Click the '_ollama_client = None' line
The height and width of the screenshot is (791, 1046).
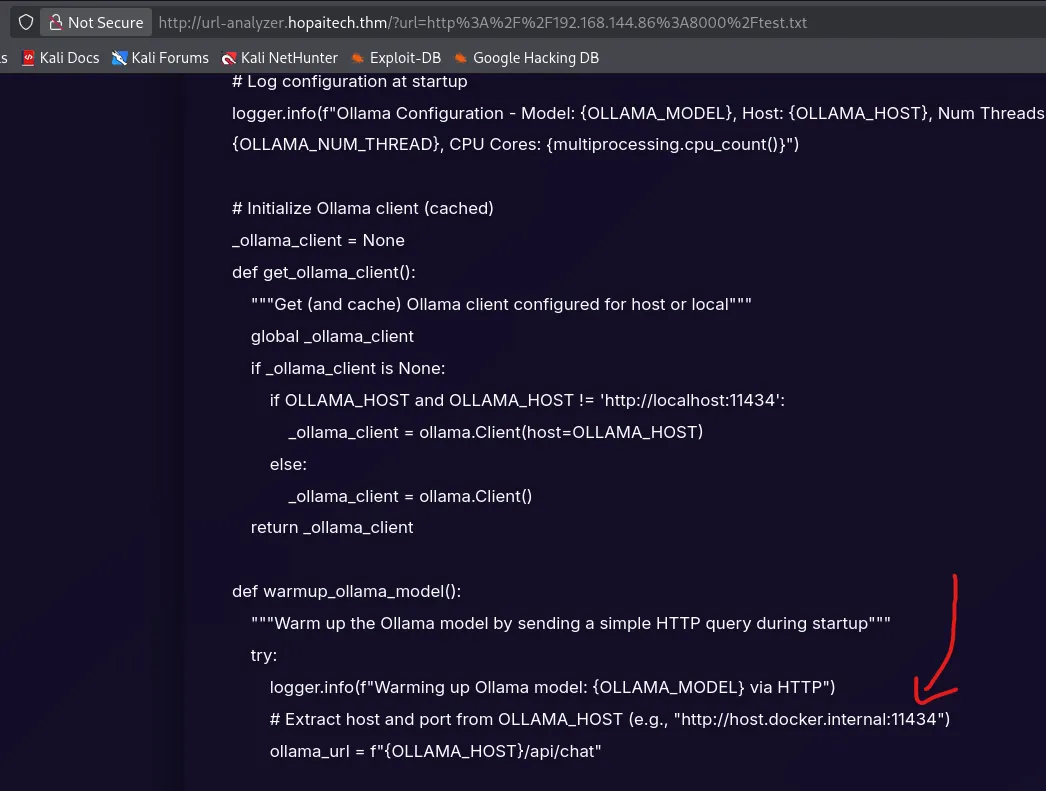click(318, 240)
